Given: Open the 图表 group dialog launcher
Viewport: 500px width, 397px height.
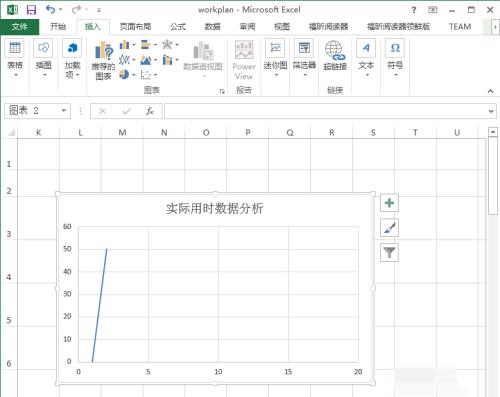Looking at the screenshot, I should coord(222,91).
